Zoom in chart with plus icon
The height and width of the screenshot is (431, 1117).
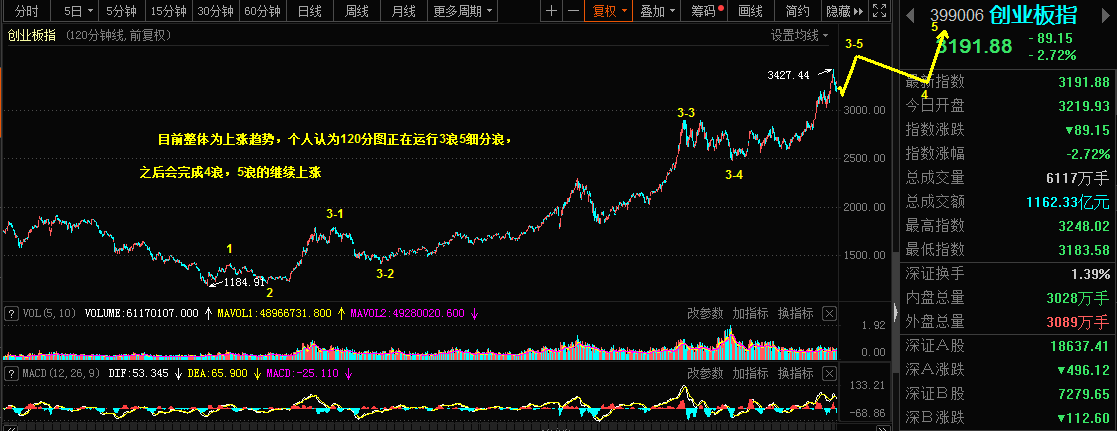coord(551,11)
